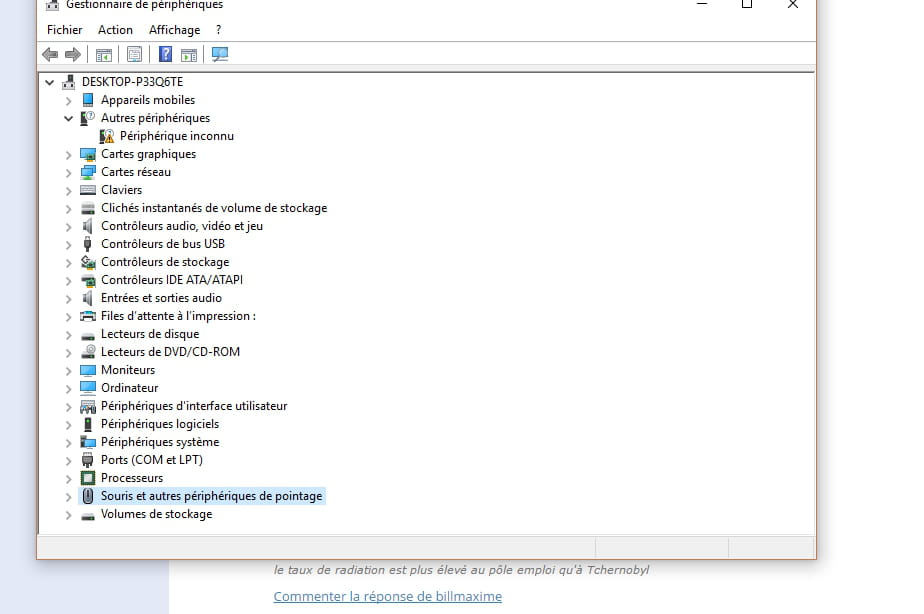Expand the Ordinateur node

coord(68,389)
